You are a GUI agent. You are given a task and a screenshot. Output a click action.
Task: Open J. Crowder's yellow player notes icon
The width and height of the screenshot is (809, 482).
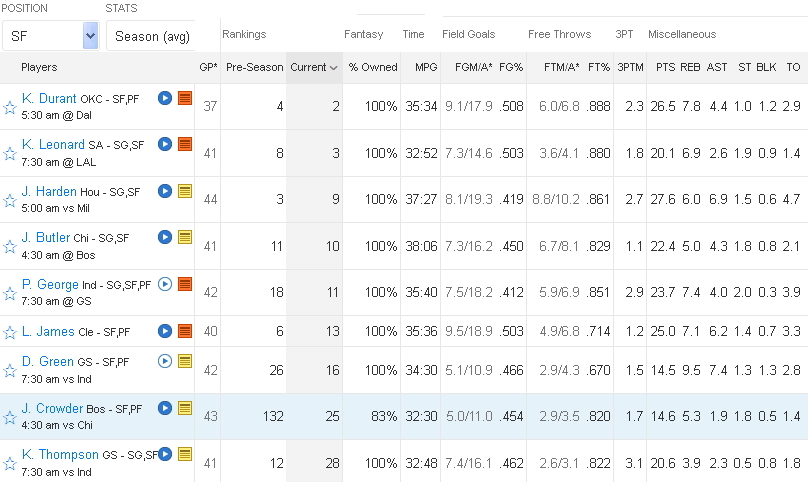tap(184, 408)
